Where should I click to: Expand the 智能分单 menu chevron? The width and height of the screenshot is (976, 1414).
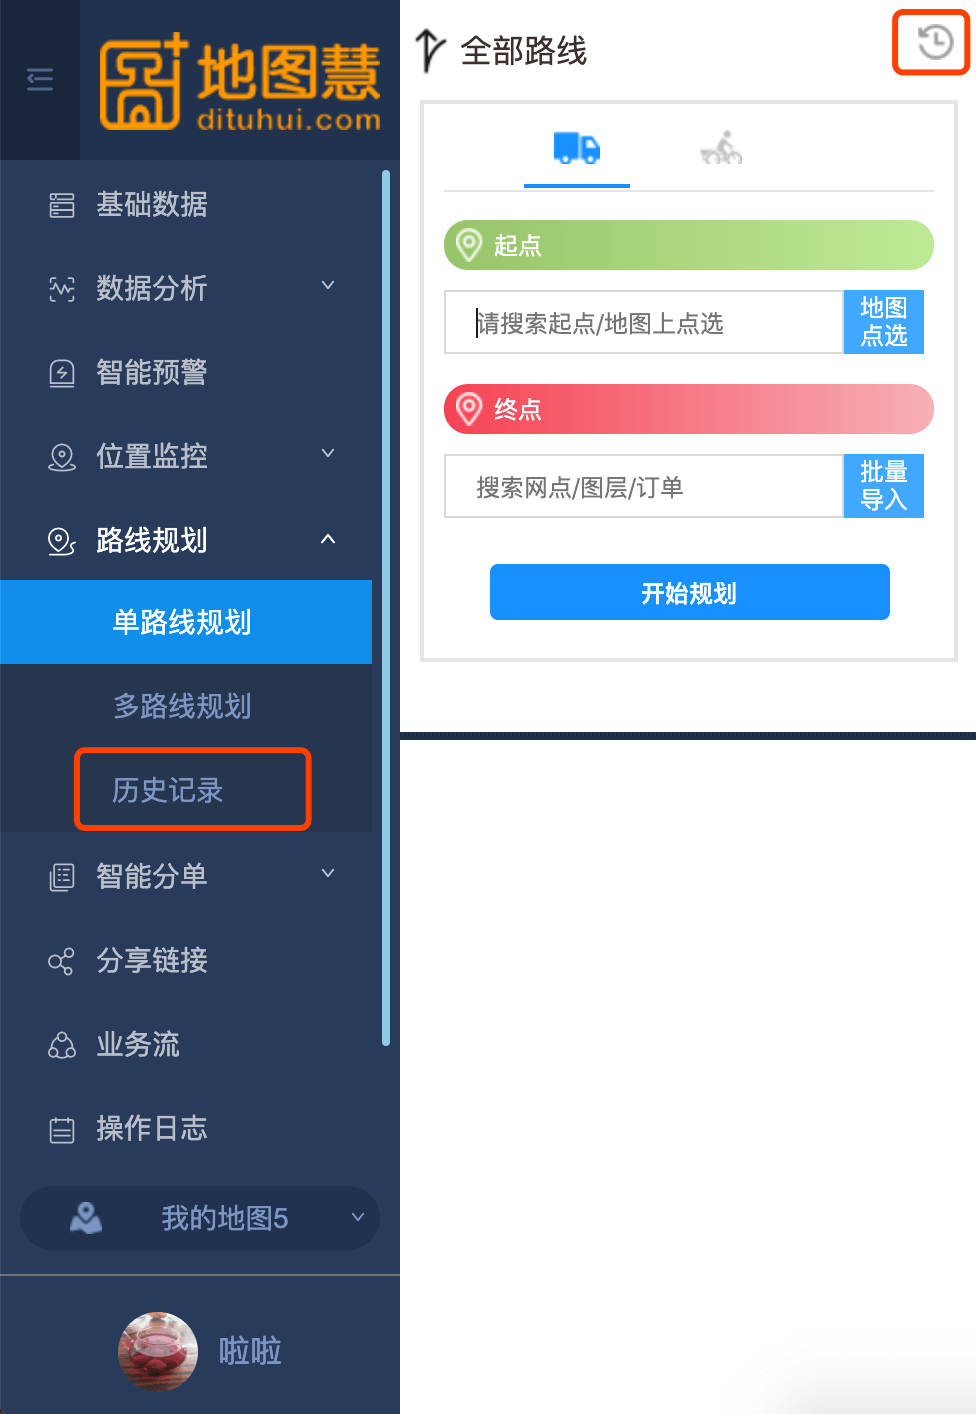point(328,874)
